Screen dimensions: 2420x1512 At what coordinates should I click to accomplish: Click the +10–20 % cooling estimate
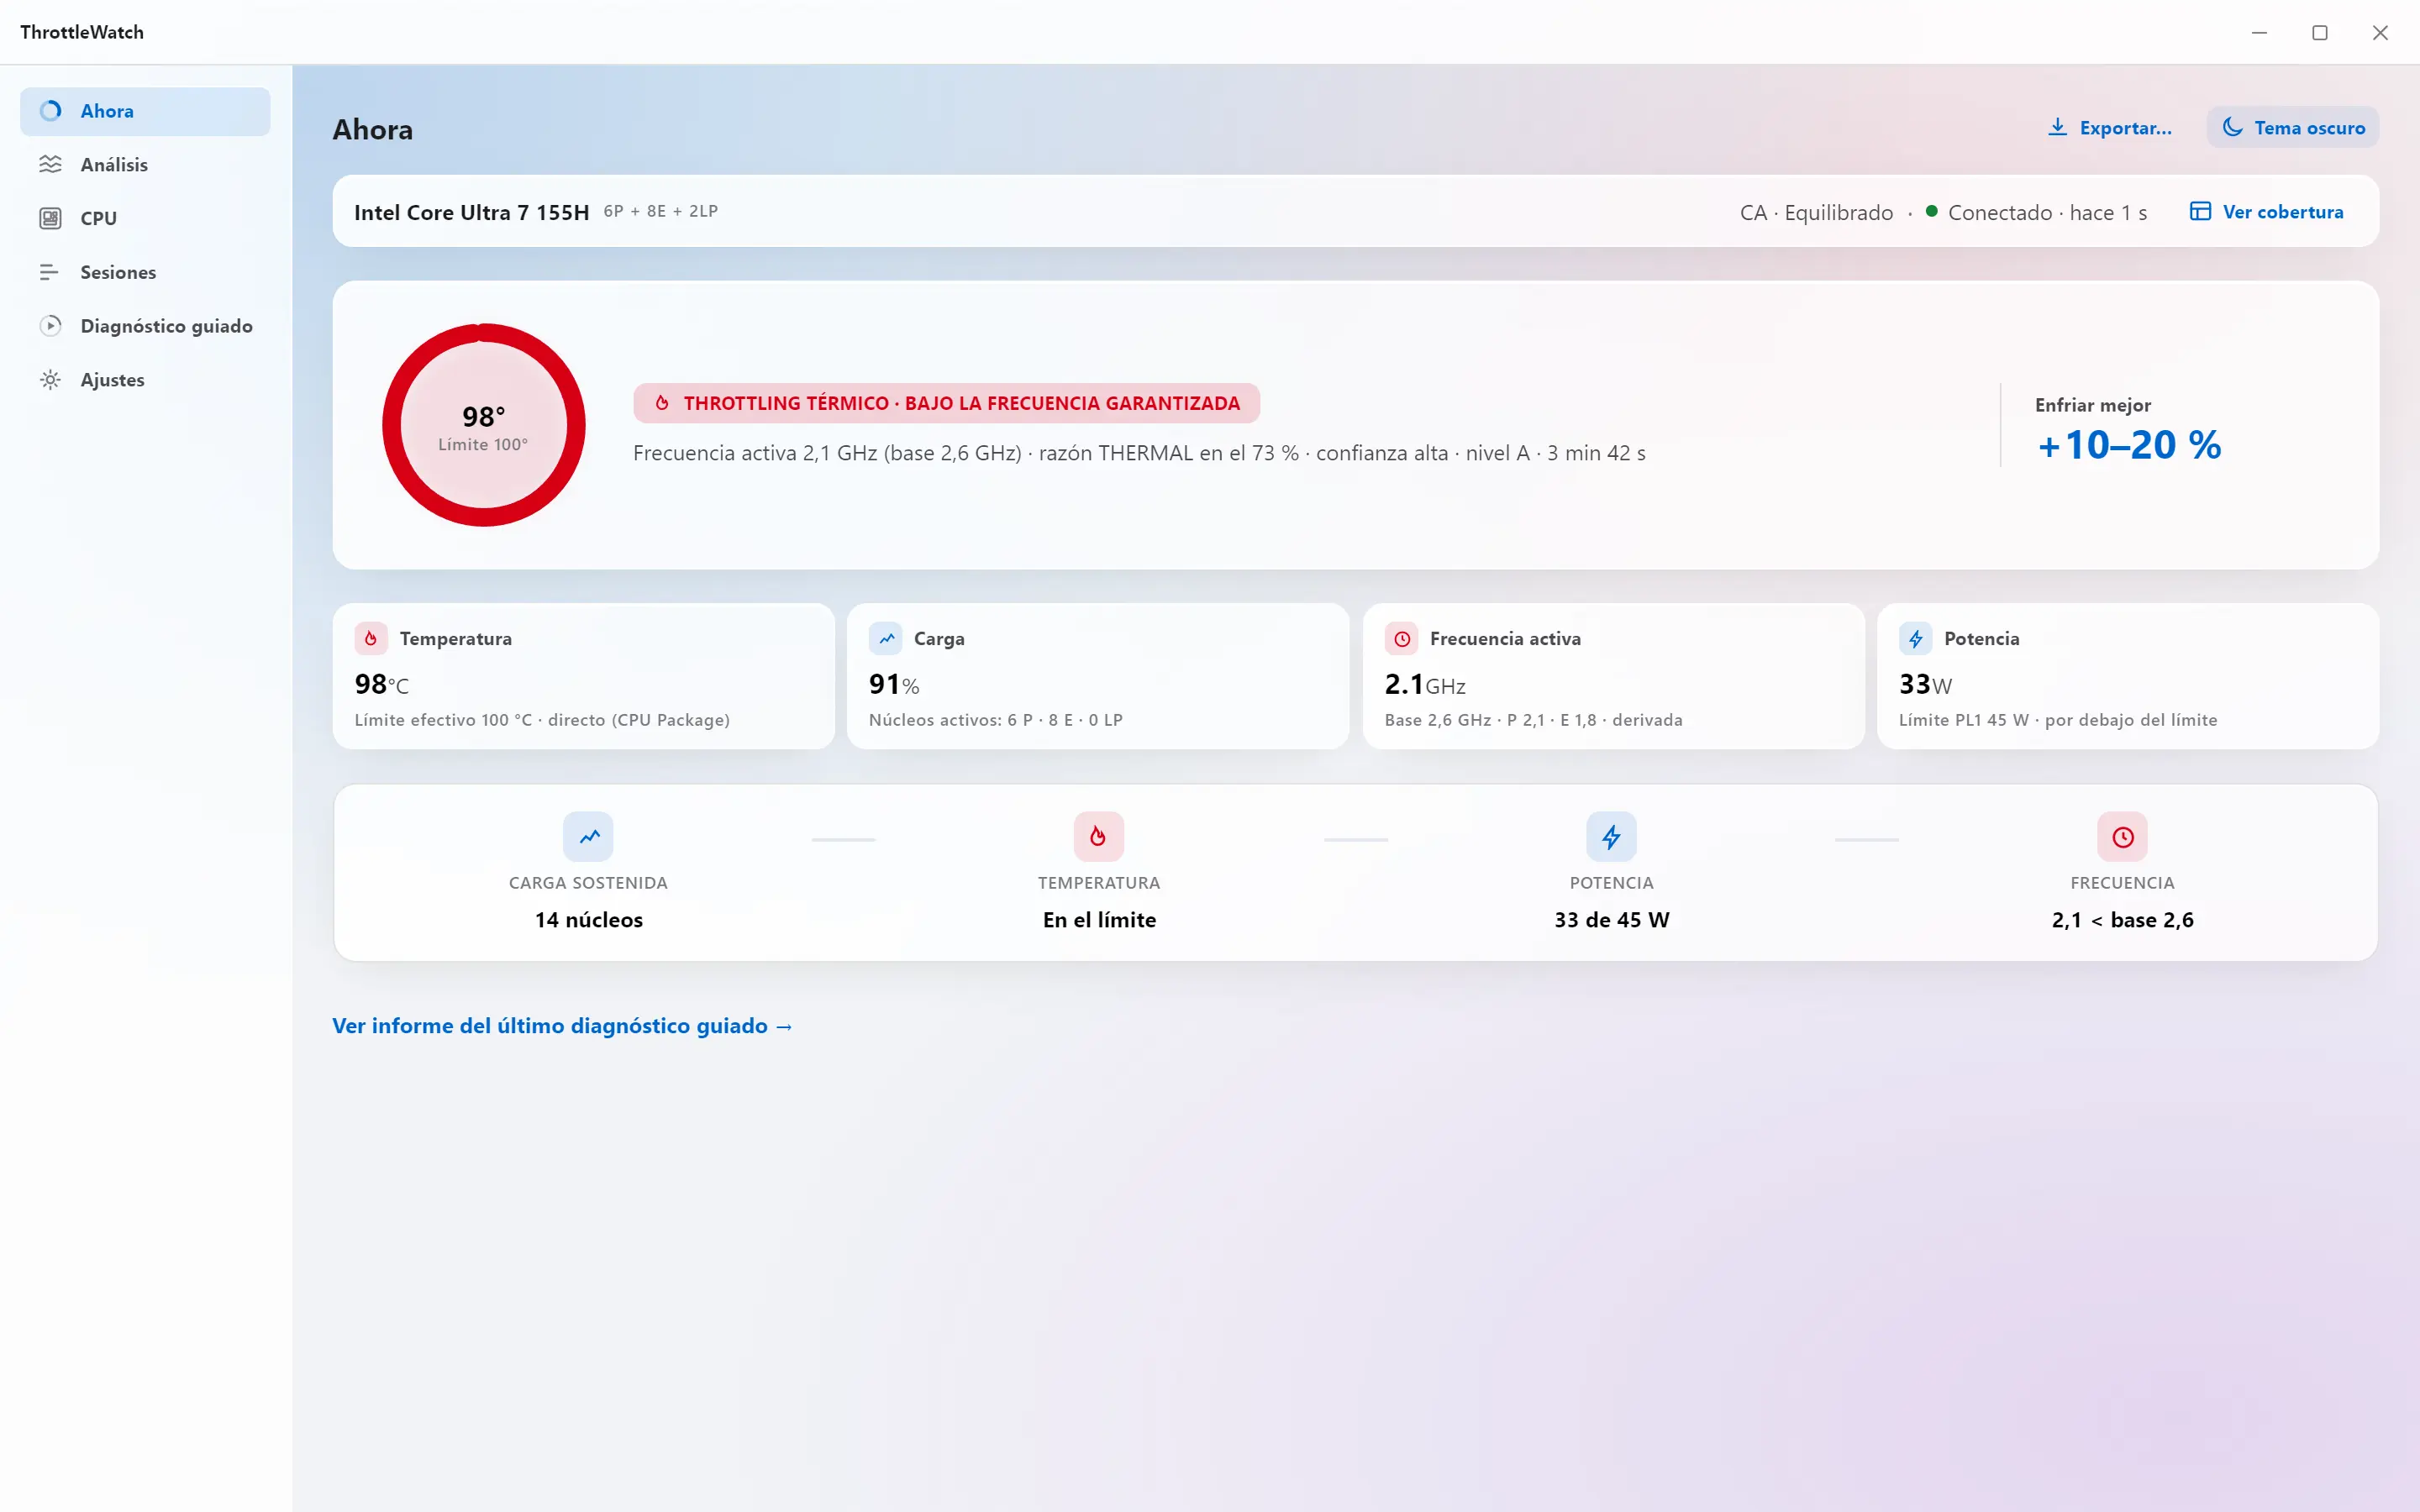2129,445
